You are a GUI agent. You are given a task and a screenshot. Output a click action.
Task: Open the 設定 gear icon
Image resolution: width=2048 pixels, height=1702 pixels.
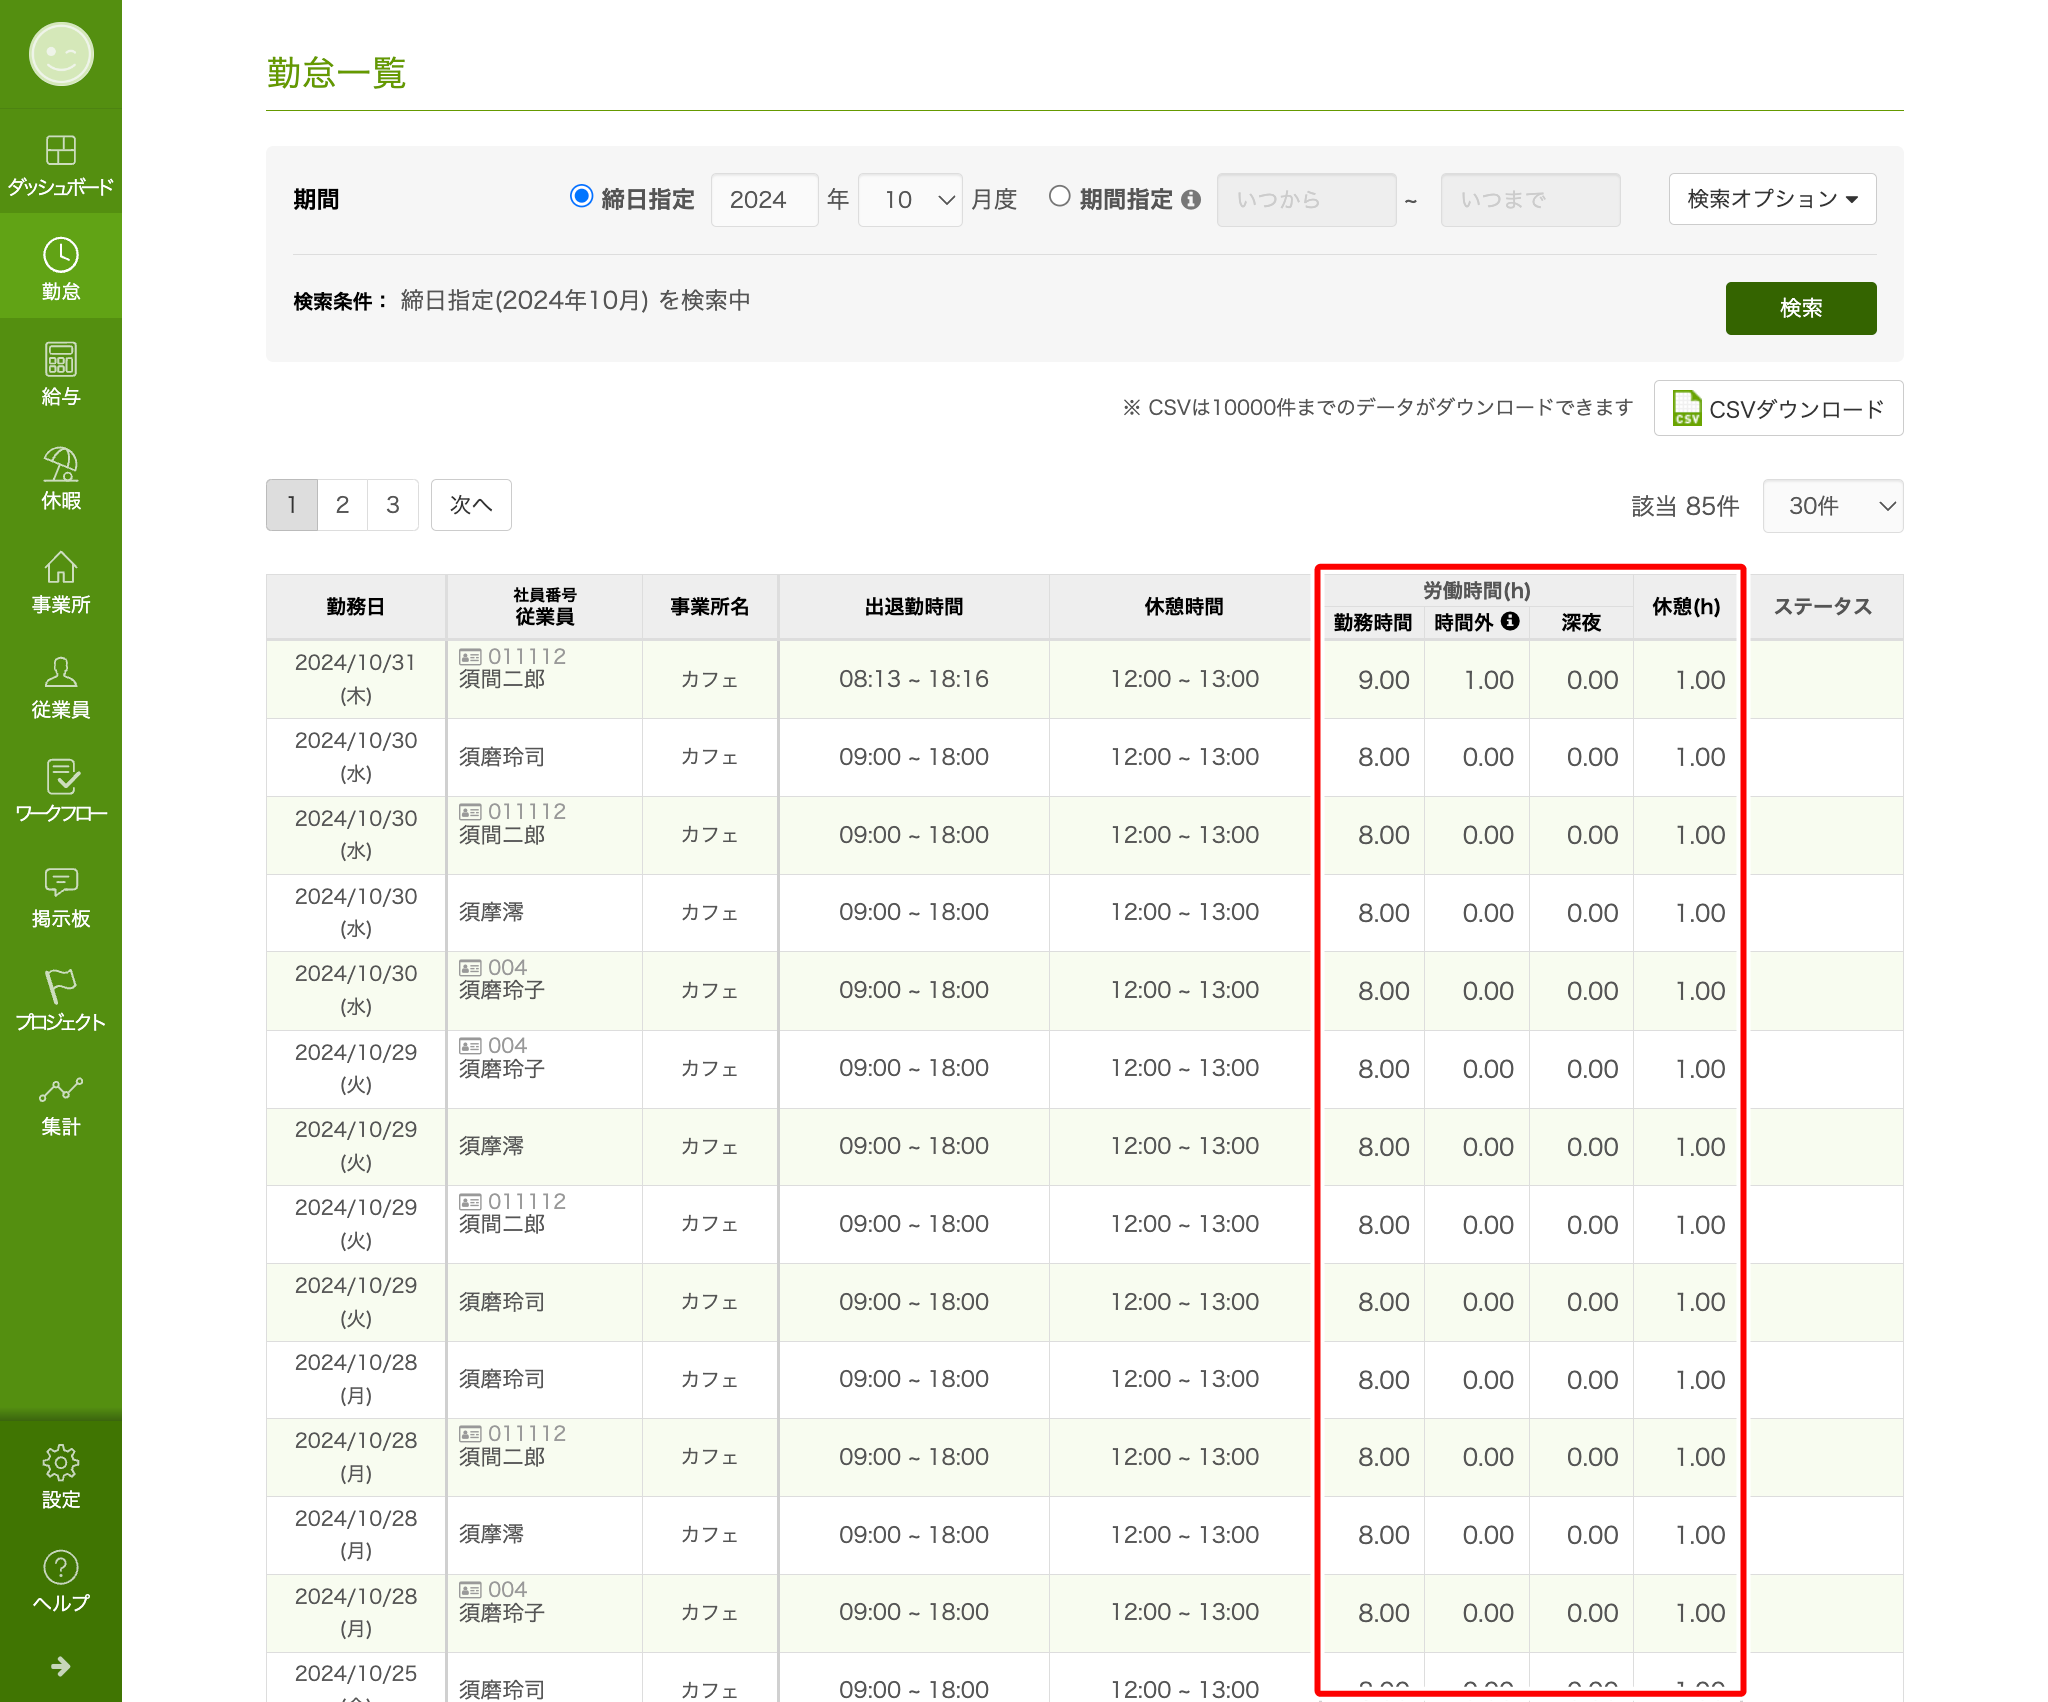[x=61, y=1463]
